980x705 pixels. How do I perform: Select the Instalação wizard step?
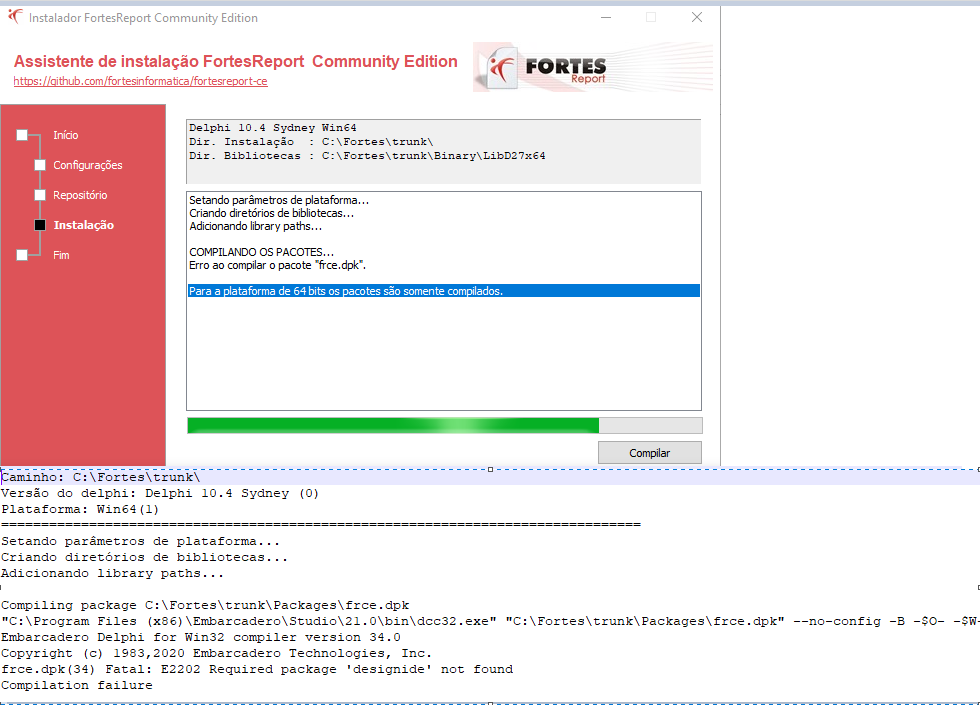pyautogui.click(x=84, y=225)
